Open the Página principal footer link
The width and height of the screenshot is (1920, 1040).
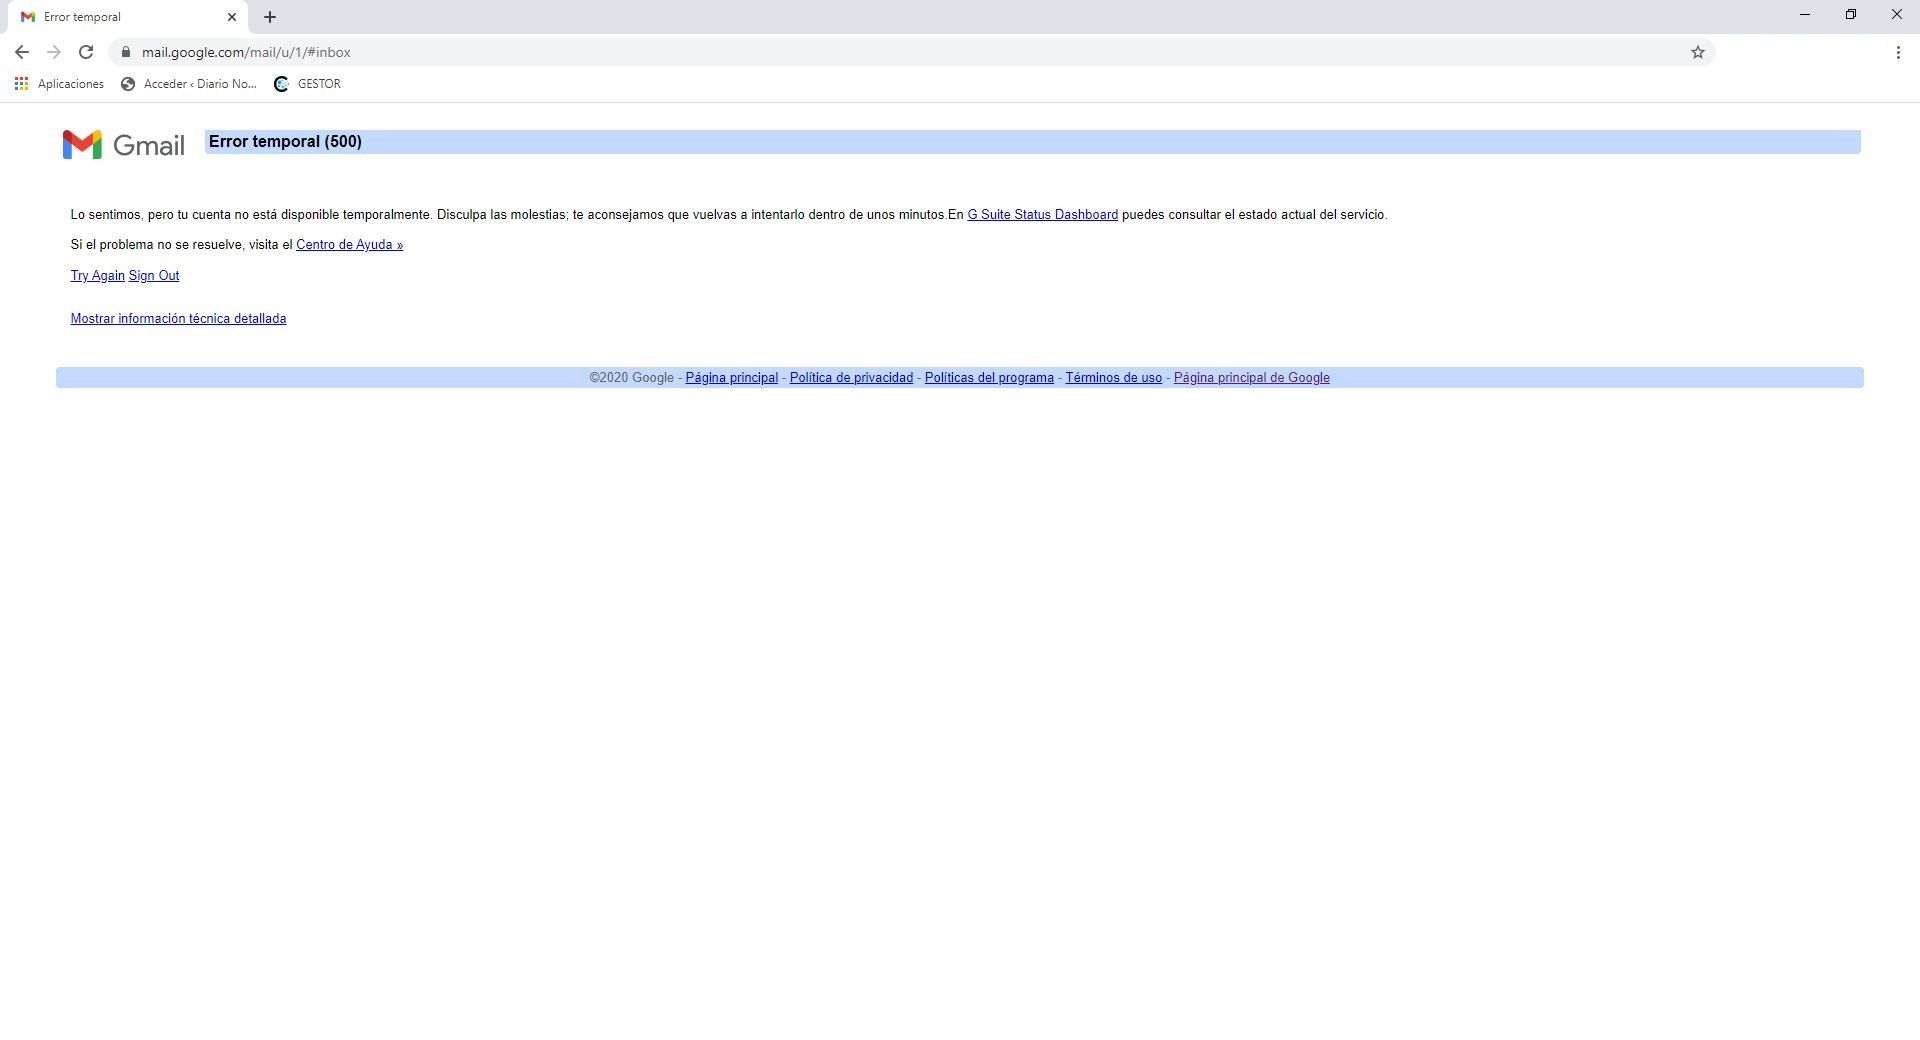(731, 378)
